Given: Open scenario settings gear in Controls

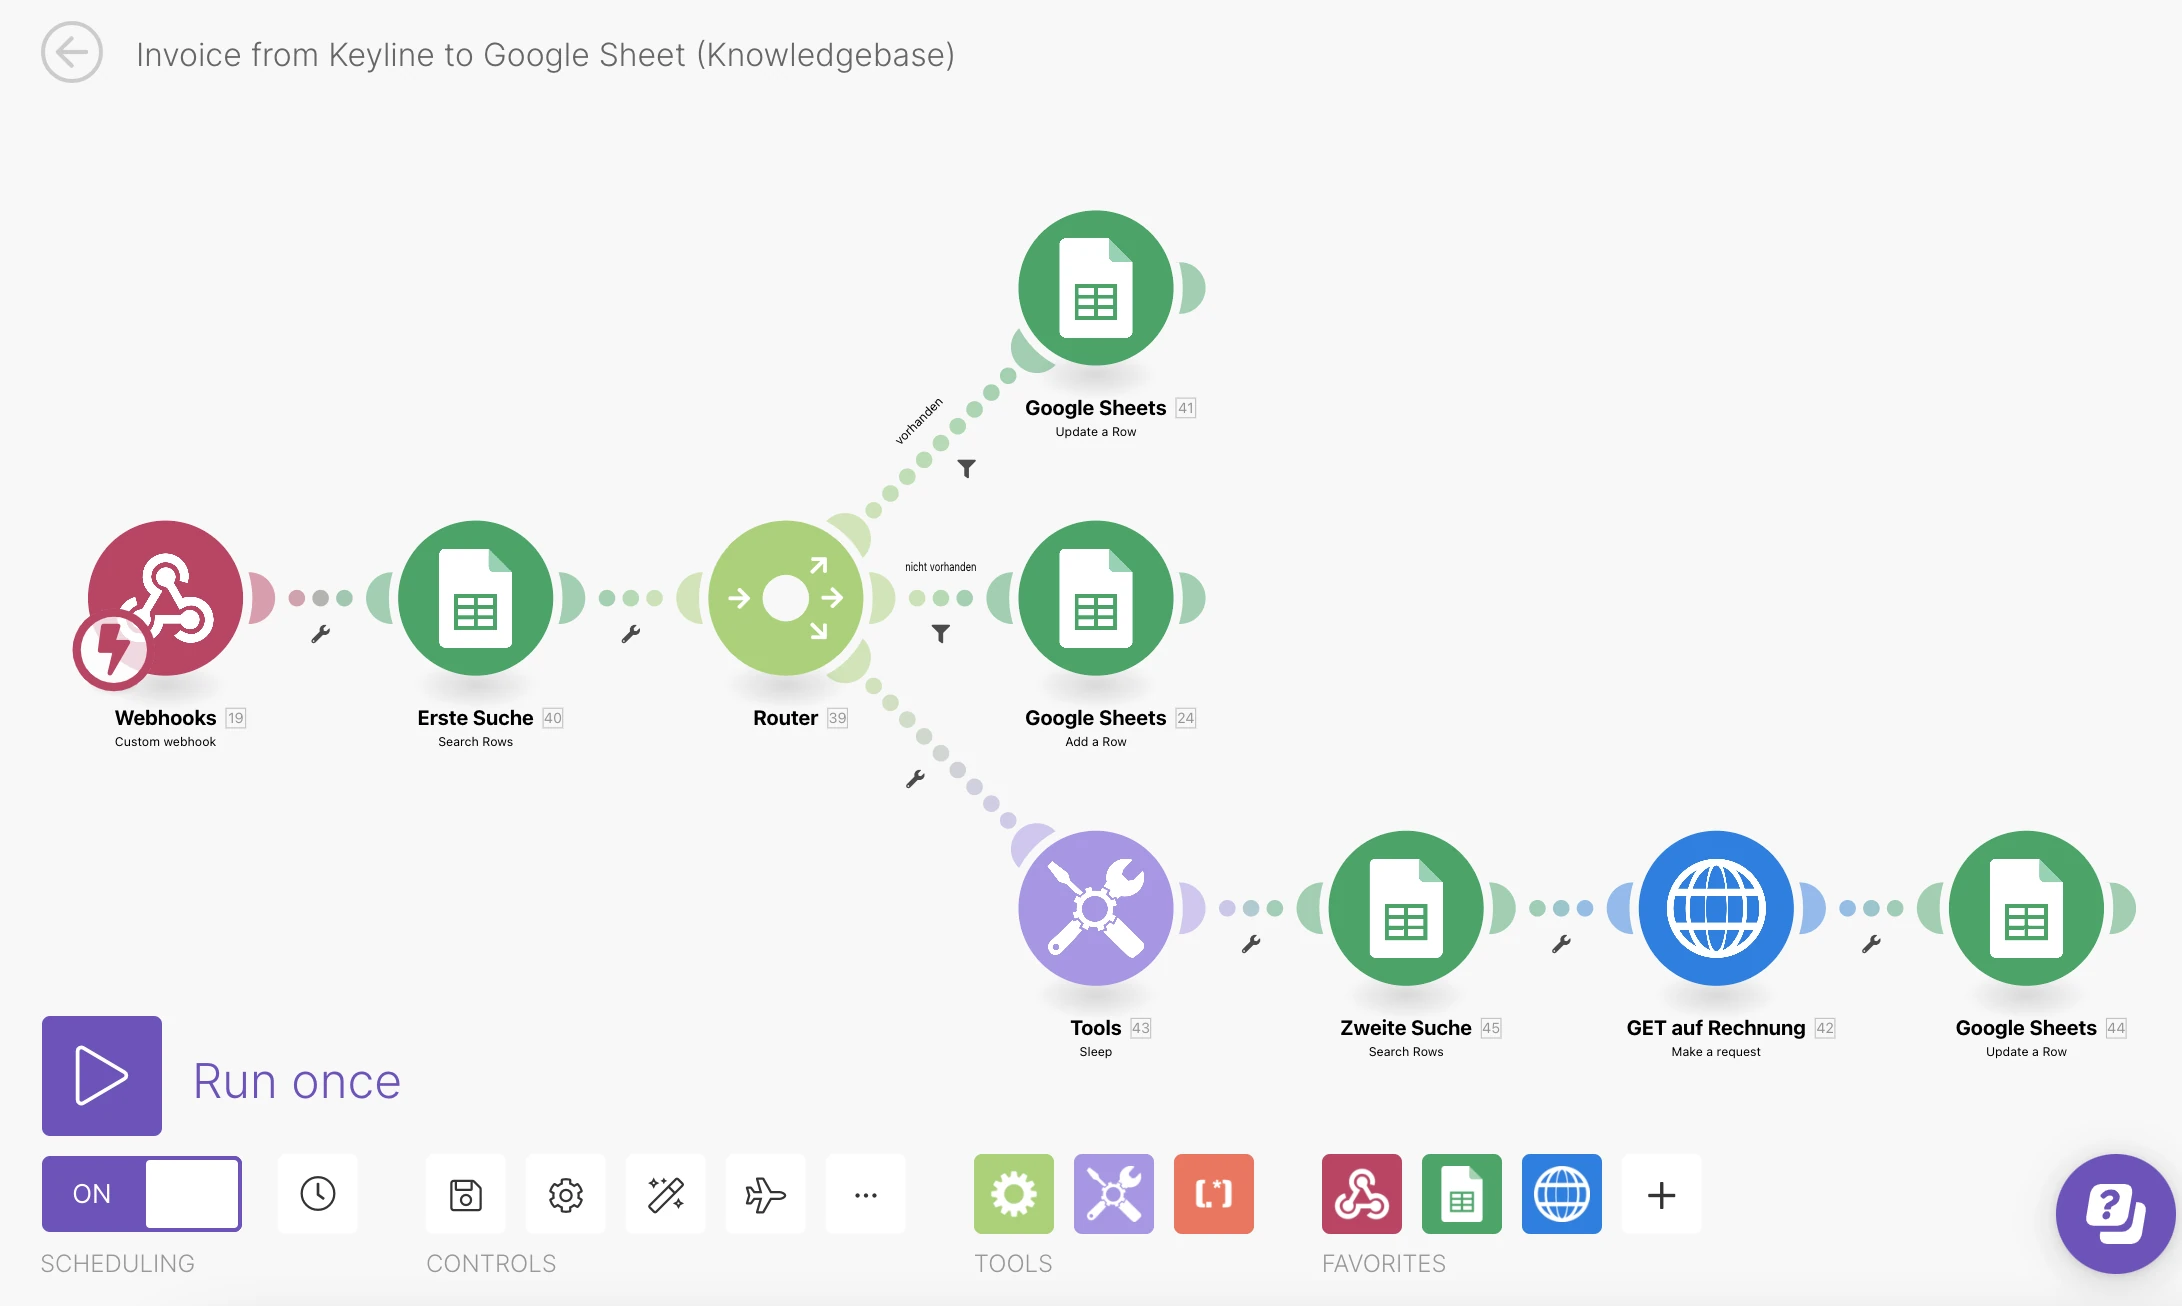Looking at the screenshot, I should point(566,1194).
